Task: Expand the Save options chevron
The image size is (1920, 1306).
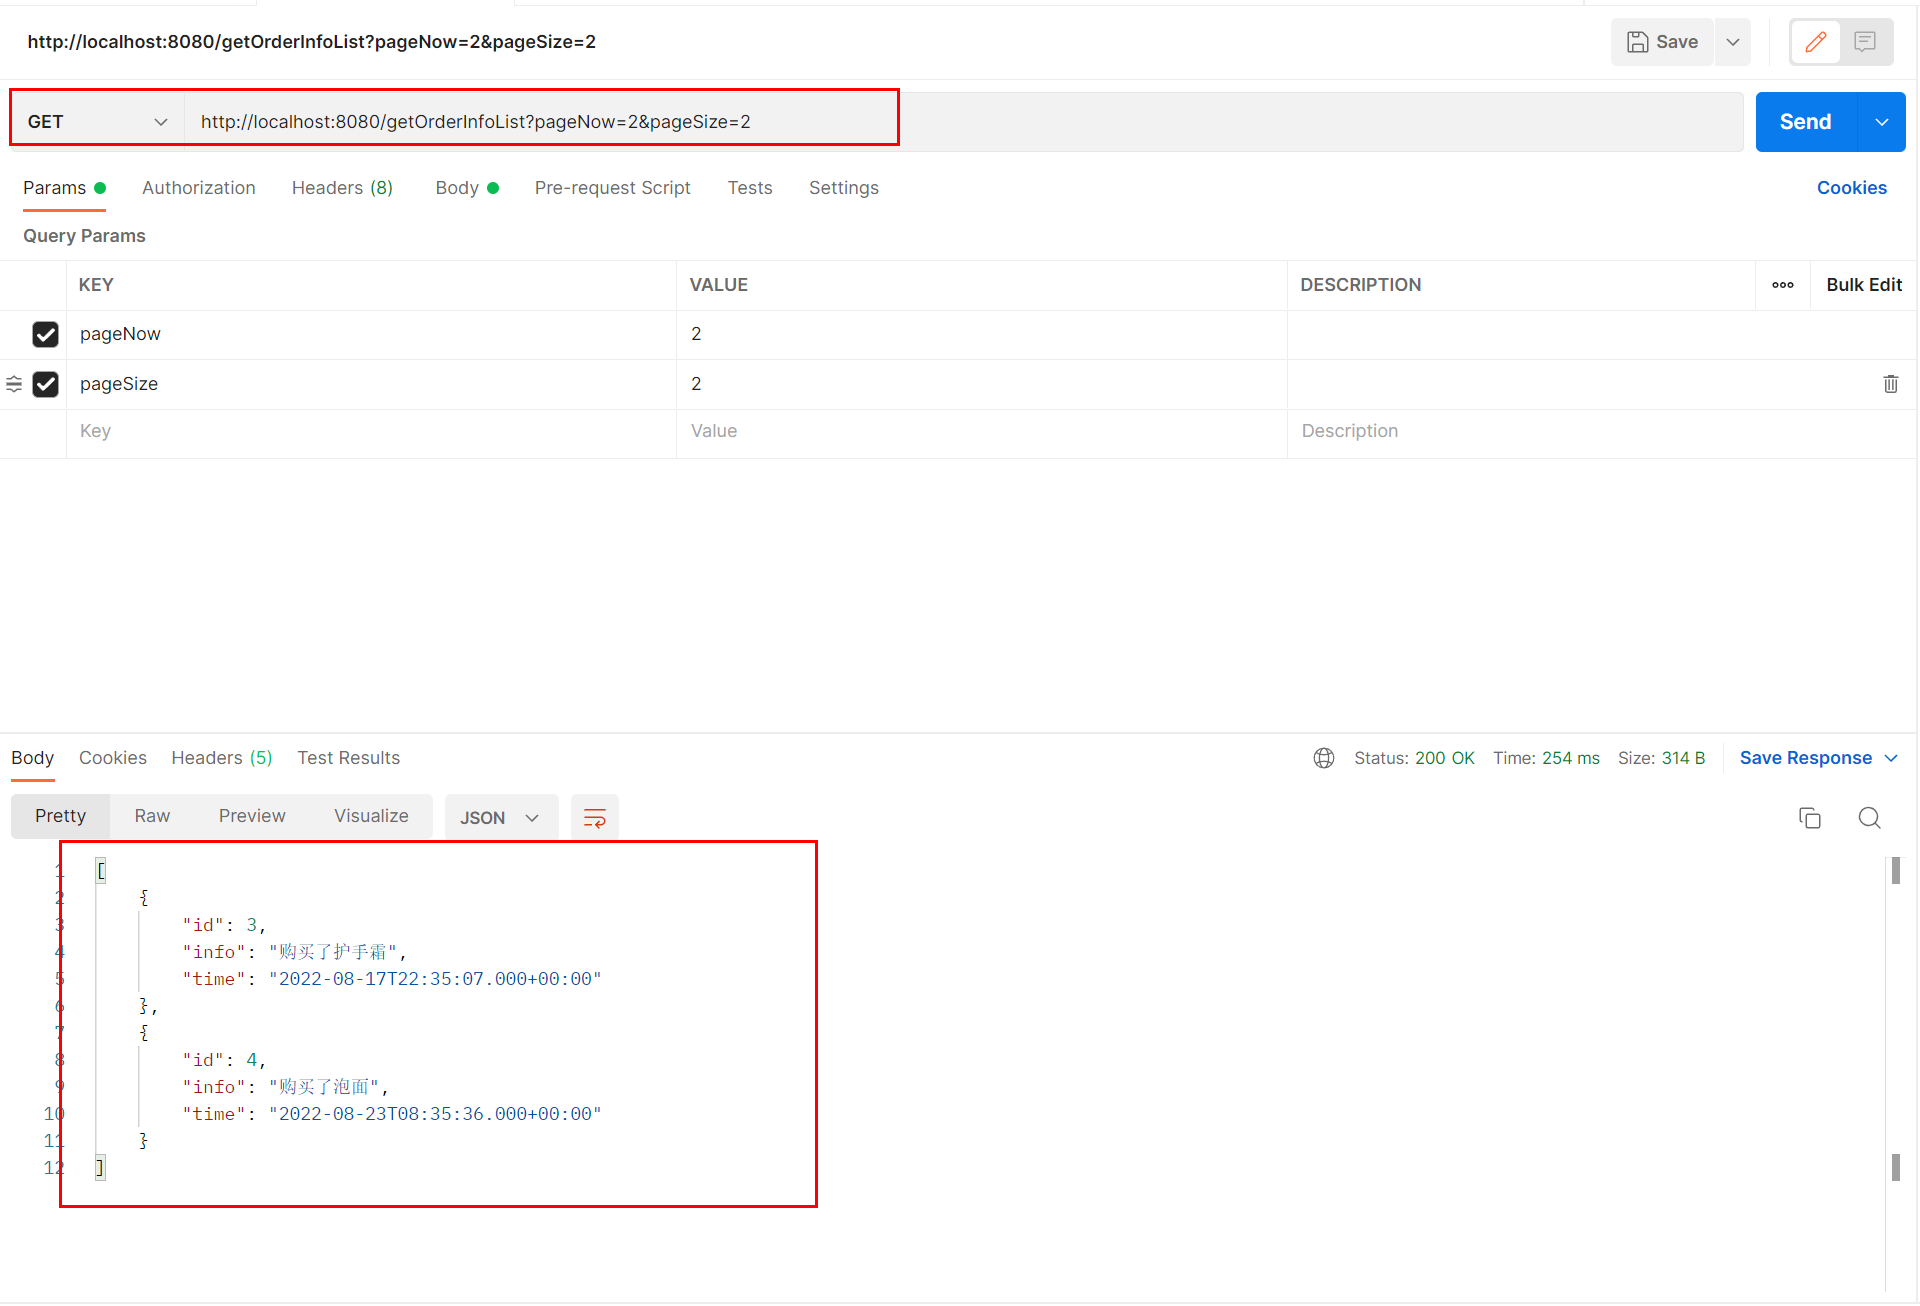Action: (x=1733, y=42)
